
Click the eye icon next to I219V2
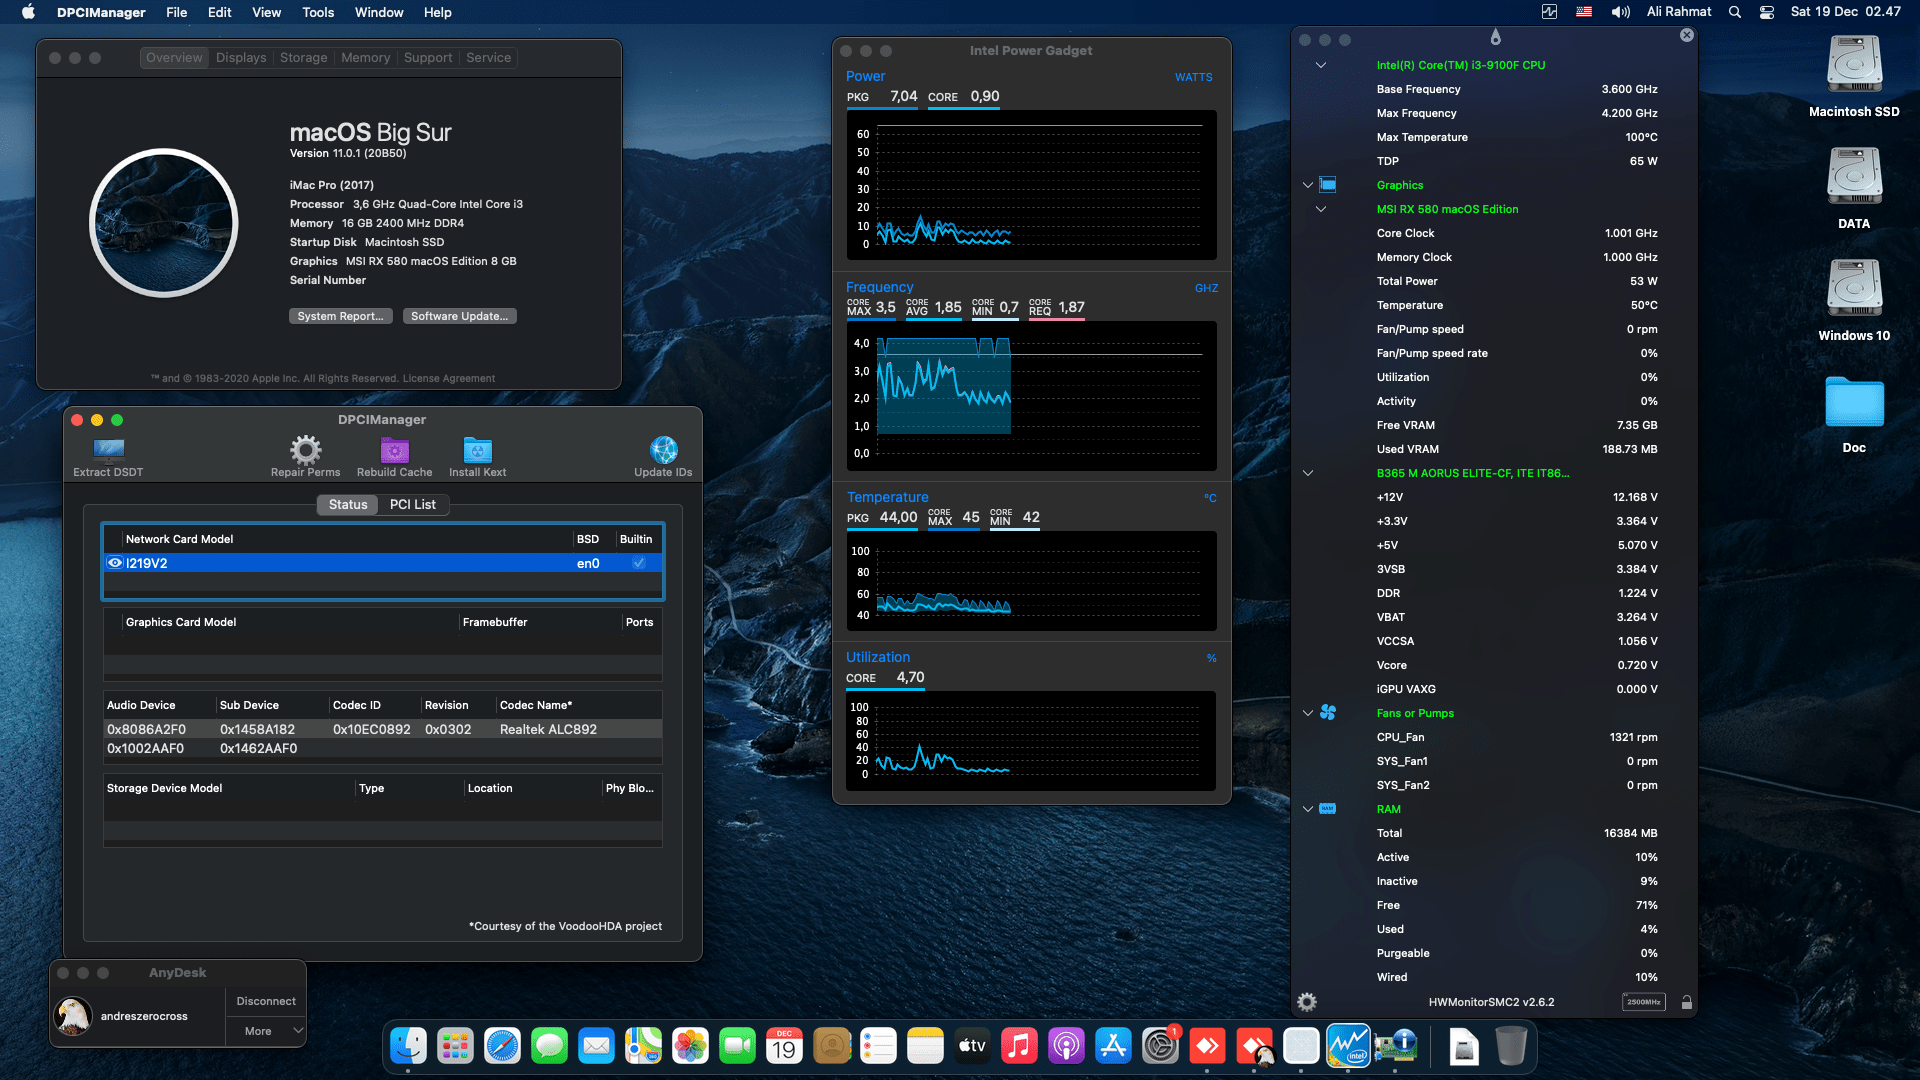pos(115,563)
